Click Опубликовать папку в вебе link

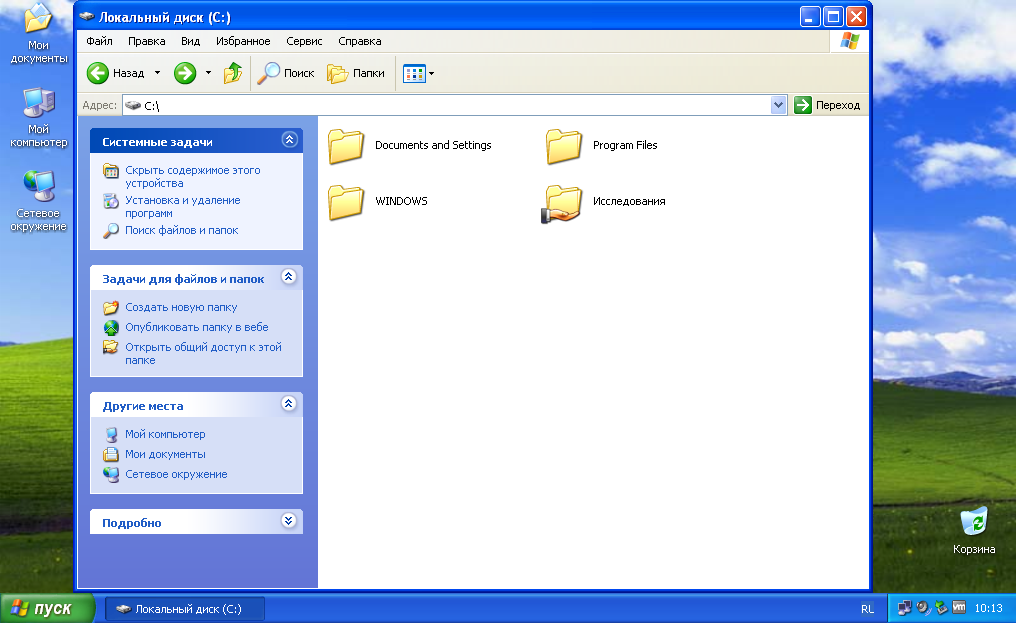click(x=196, y=327)
